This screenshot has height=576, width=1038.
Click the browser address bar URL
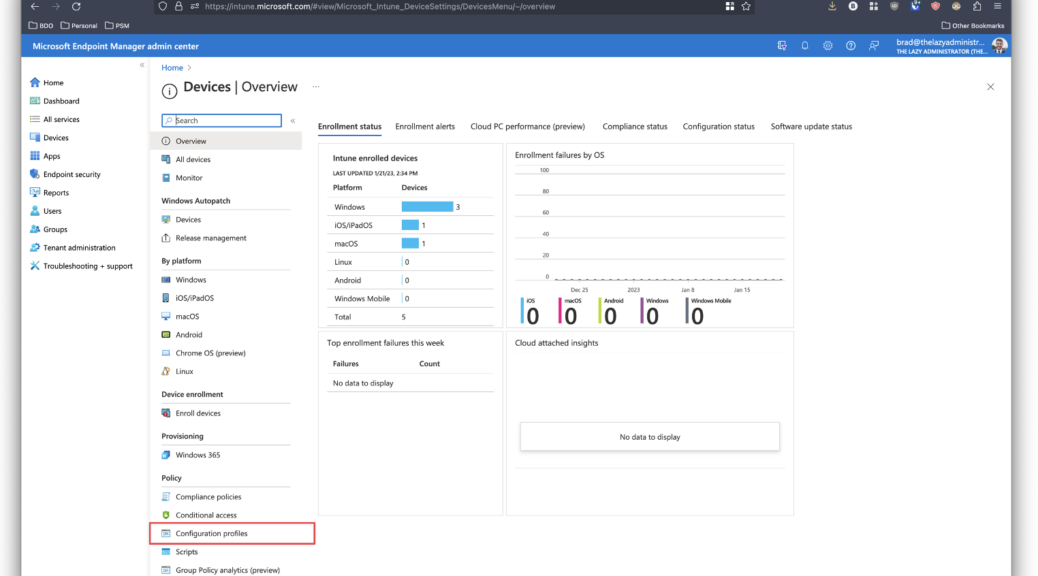click(380, 7)
